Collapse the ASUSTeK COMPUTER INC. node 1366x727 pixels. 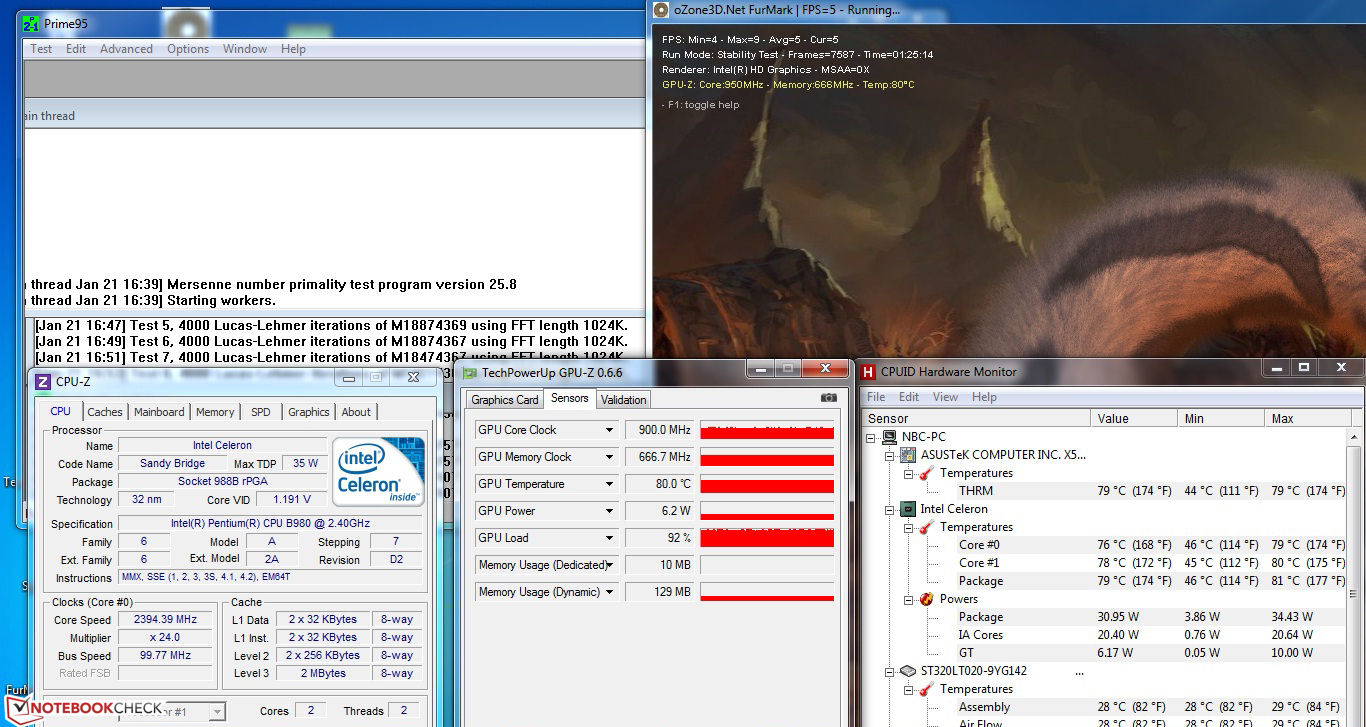tap(890, 455)
